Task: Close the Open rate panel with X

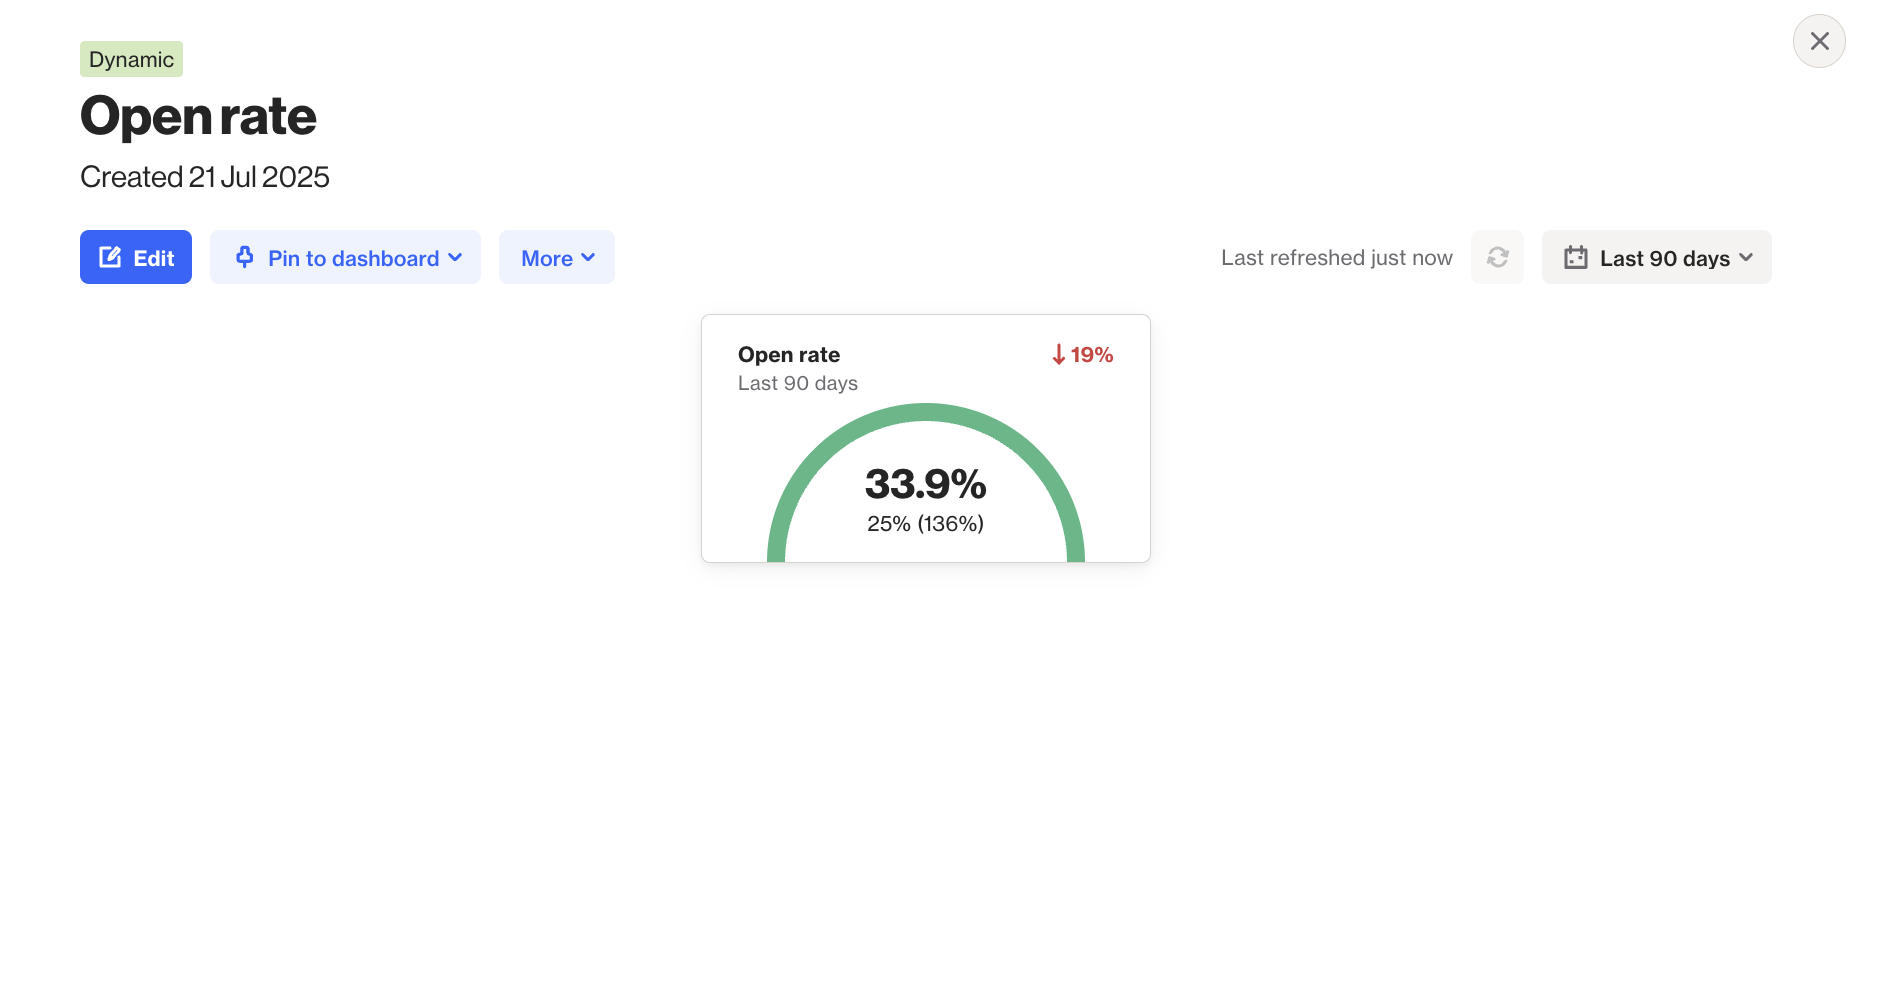Action: pos(1819,41)
